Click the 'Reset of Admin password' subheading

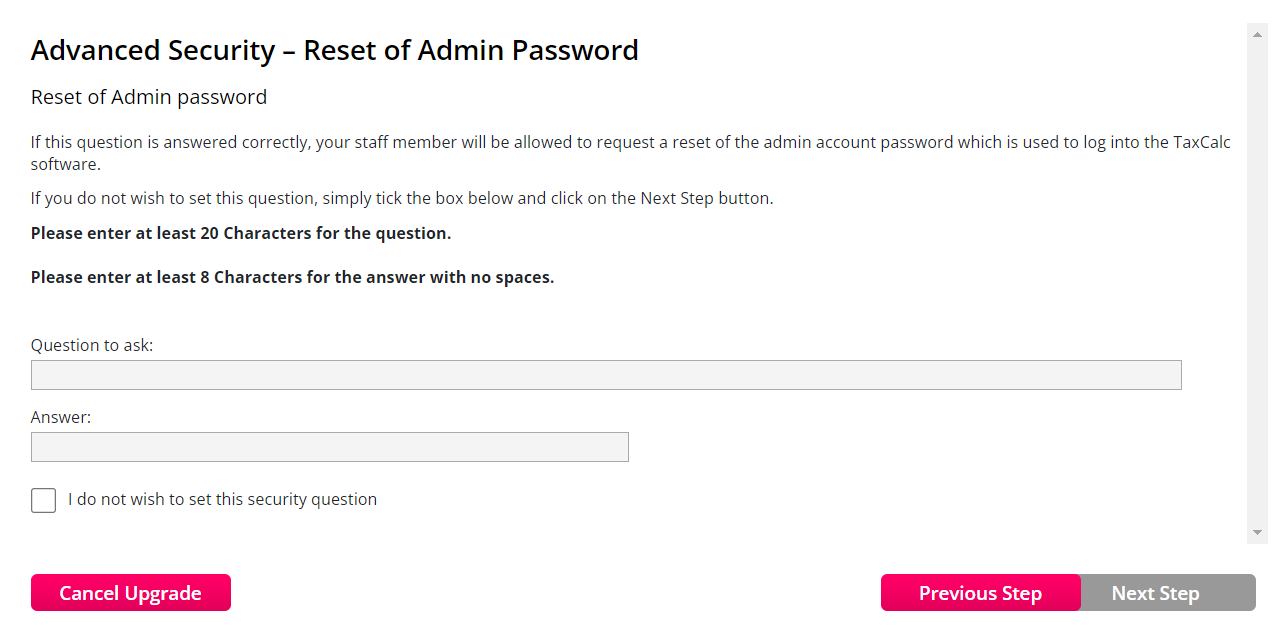pyautogui.click(x=149, y=97)
